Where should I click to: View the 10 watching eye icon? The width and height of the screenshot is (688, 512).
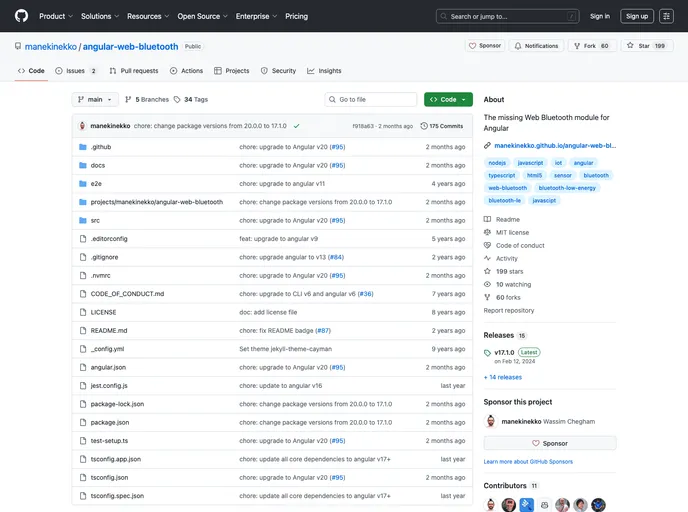click(487, 285)
